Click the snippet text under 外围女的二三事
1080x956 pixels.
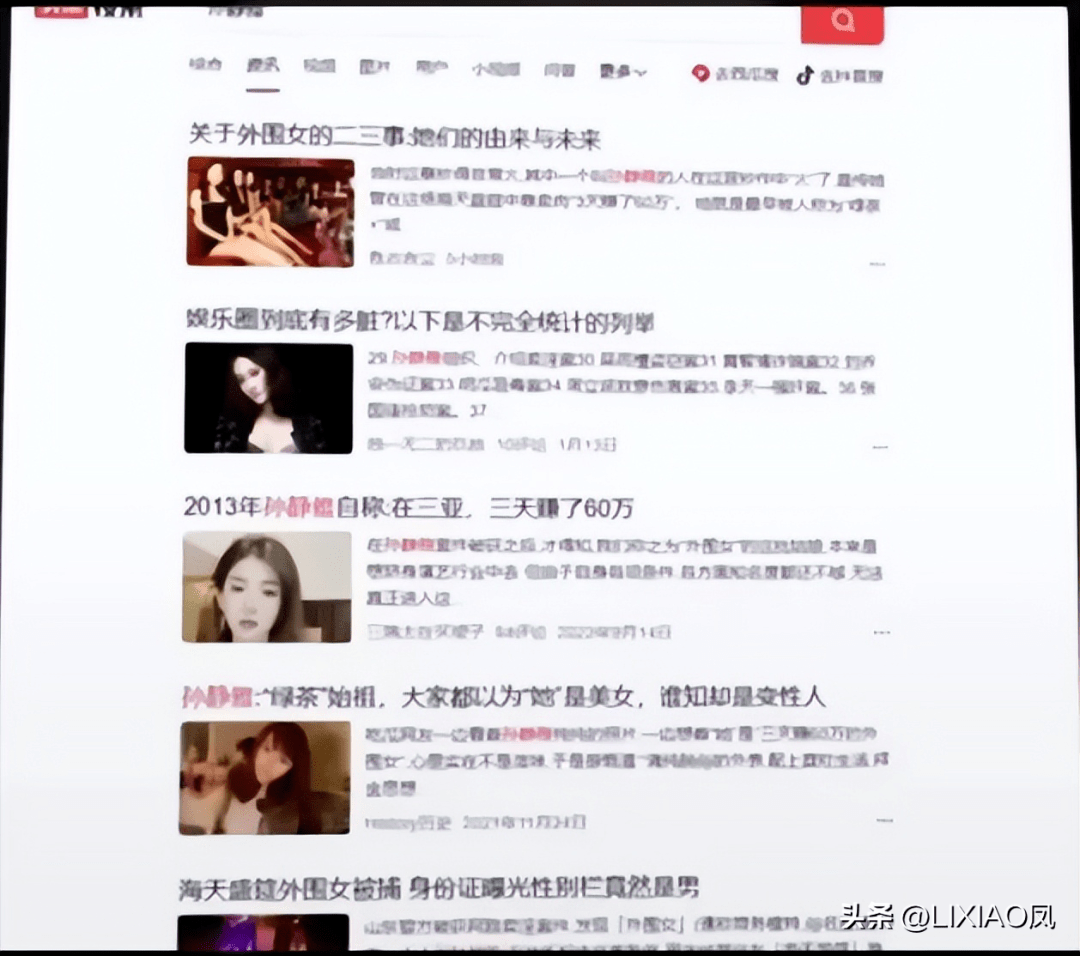pos(627,200)
